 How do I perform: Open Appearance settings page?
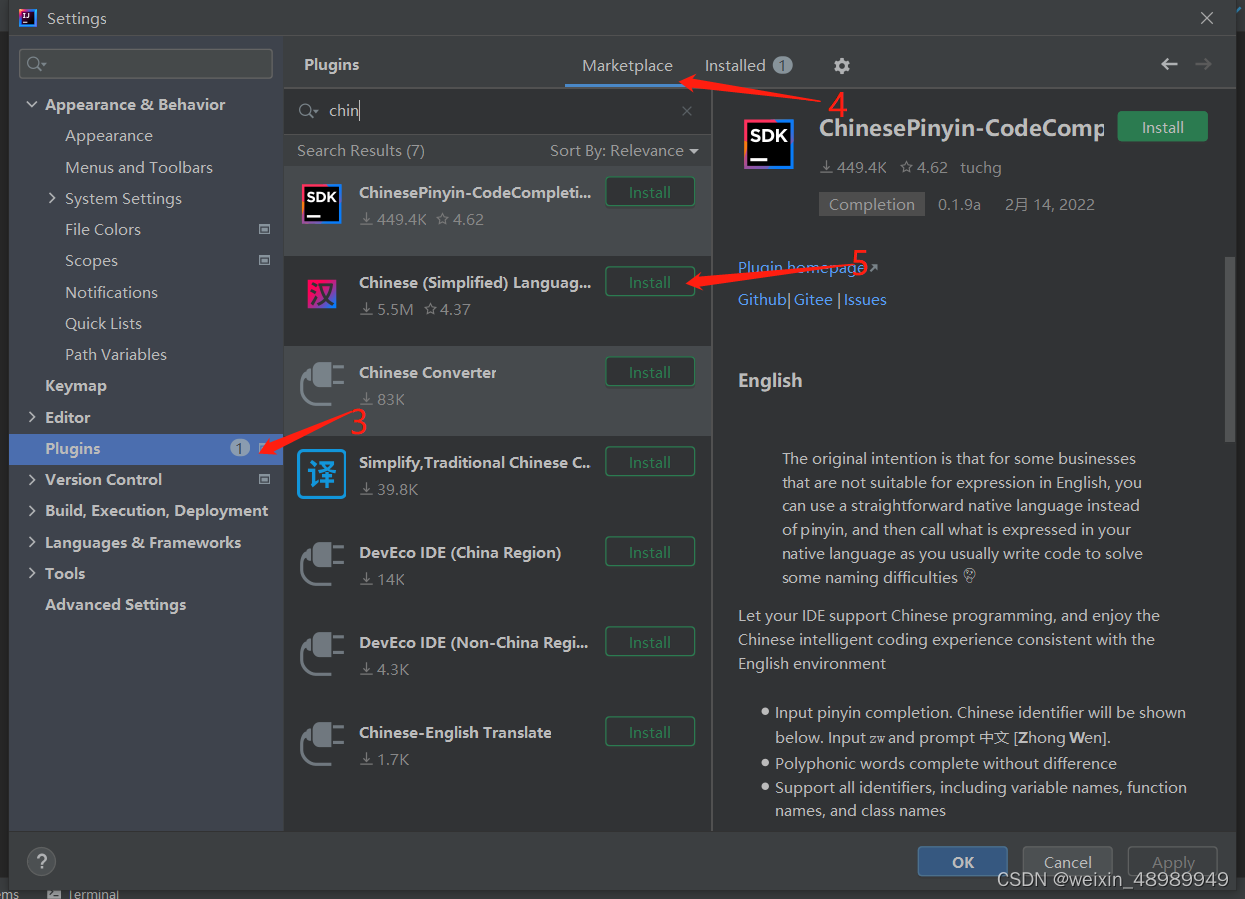(x=109, y=136)
